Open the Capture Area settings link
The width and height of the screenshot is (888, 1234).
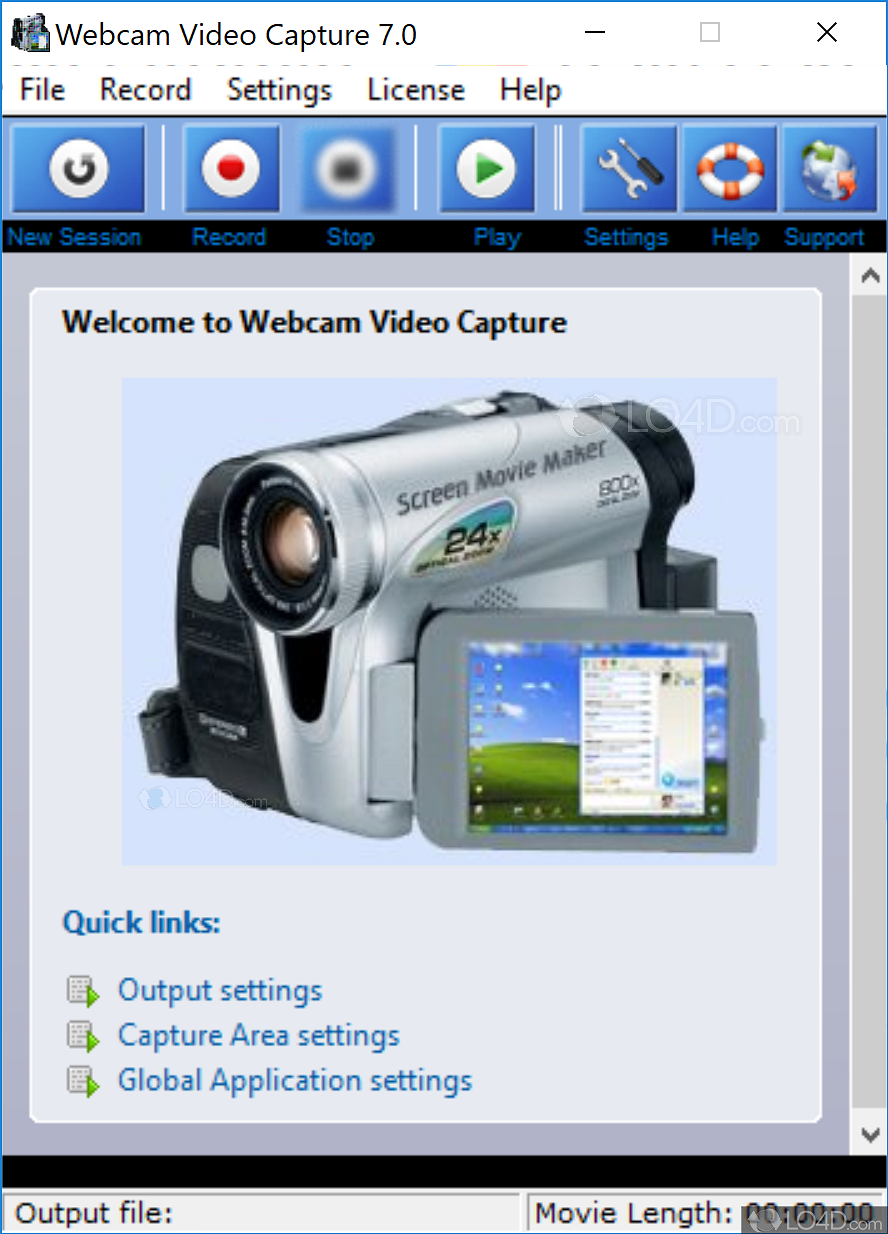click(x=258, y=1036)
